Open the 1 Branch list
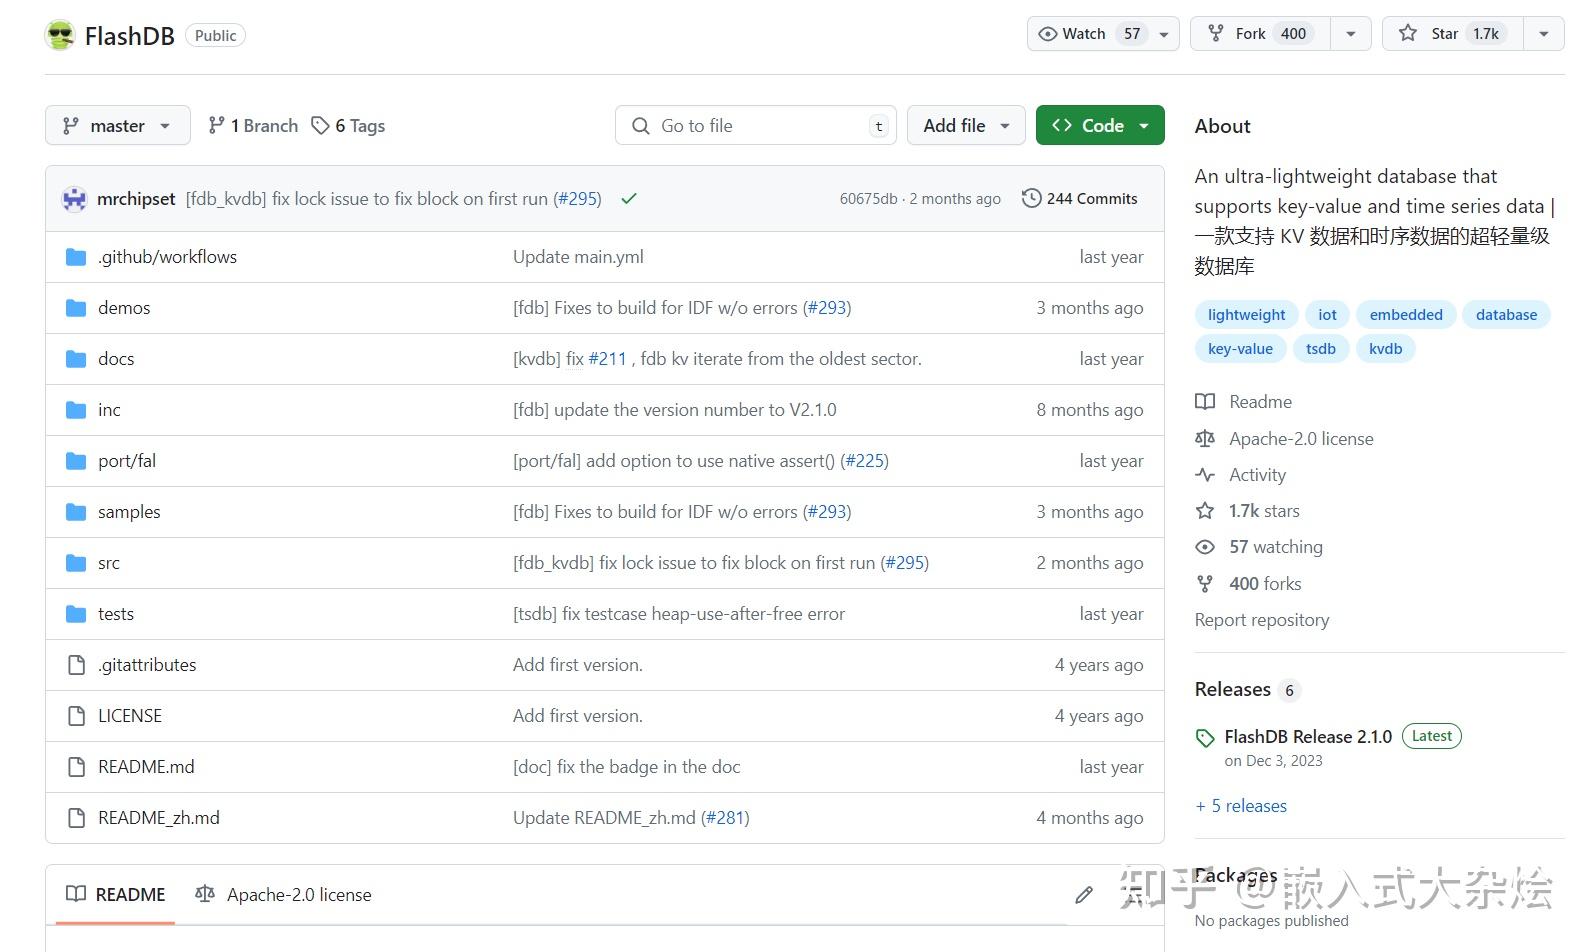 [x=253, y=126]
